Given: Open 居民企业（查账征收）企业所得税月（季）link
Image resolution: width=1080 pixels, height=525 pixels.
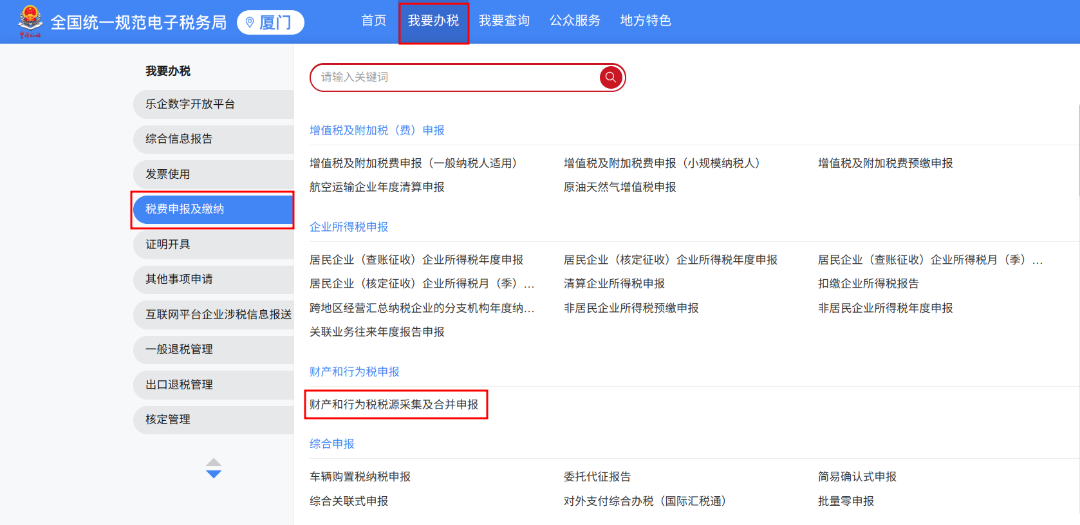Looking at the screenshot, I should [930, 260].
